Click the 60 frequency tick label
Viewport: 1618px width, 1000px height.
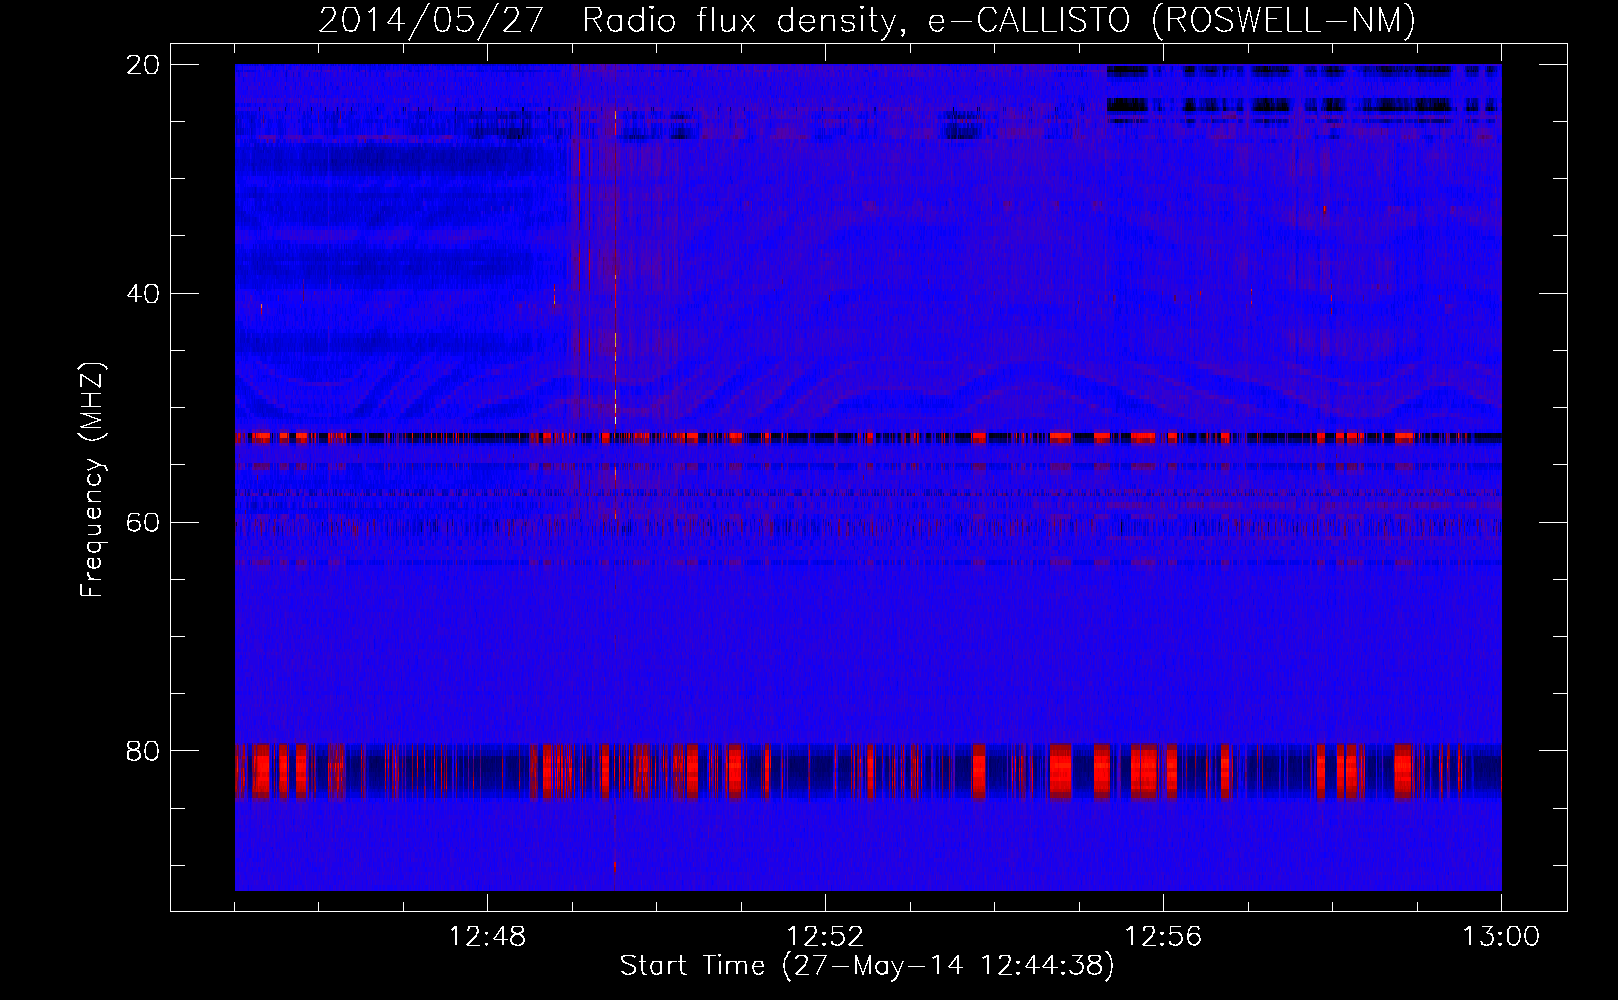pos(142,522)
